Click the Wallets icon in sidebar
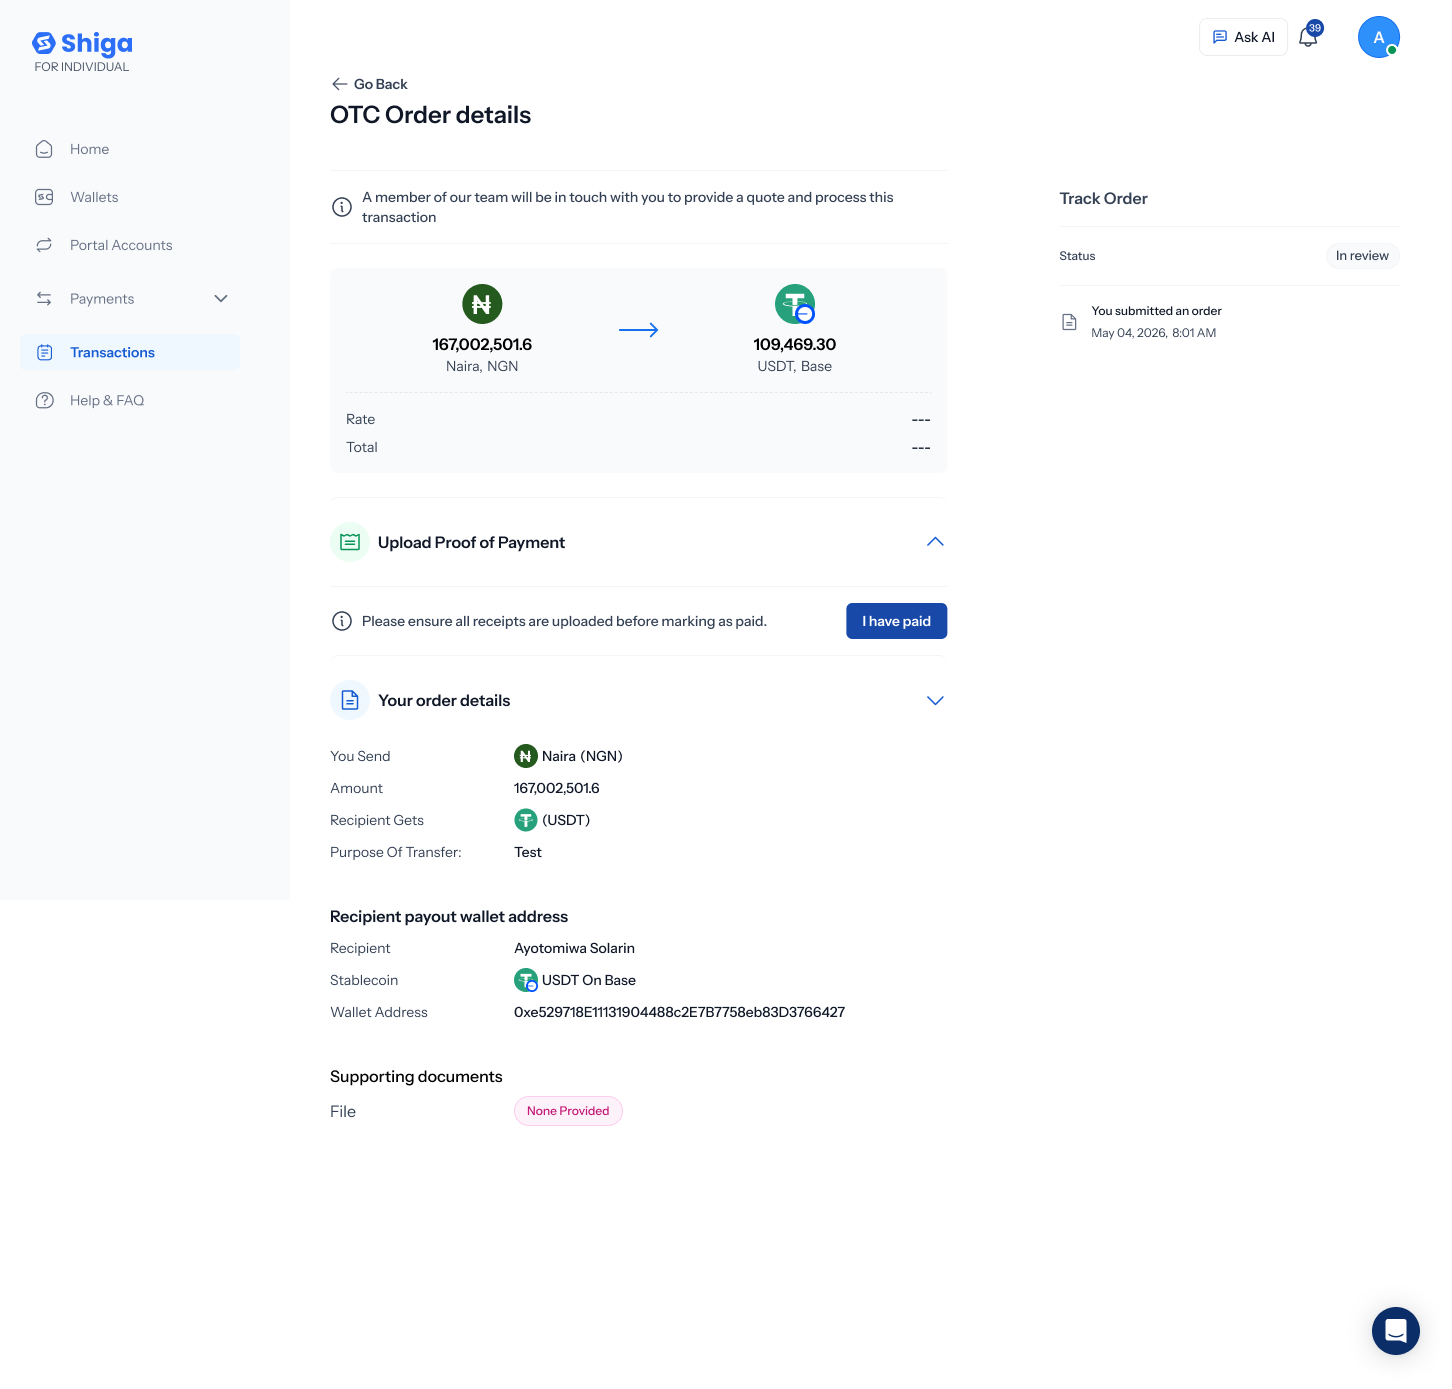Viewport: 1452px width, 1389px height. coord(44,197)
